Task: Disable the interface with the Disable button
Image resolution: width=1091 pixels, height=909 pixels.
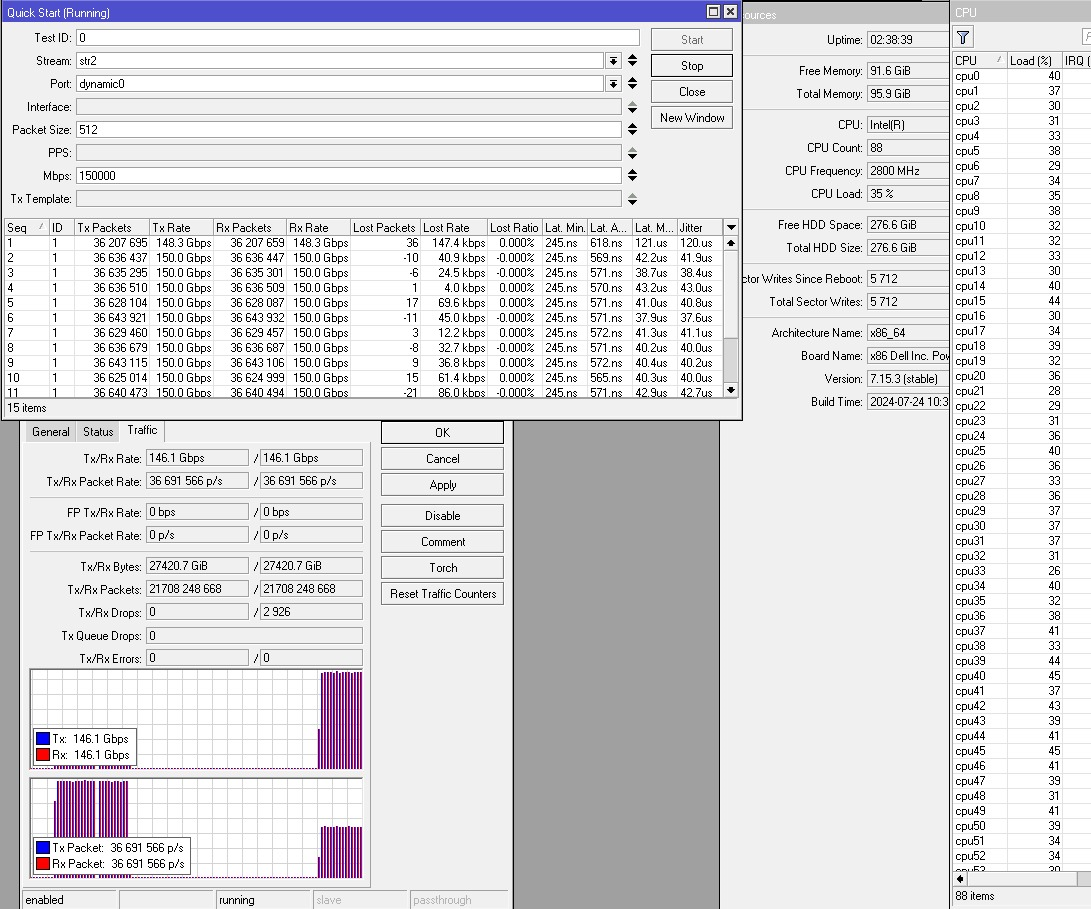Action: (443, 516)
